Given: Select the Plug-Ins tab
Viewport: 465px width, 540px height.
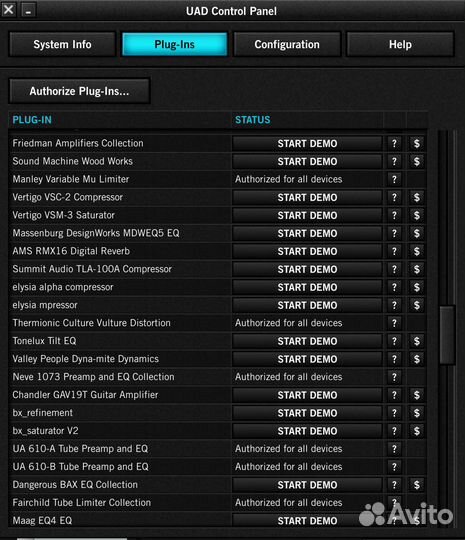Looking at the screenshot, I should (175, 44).
